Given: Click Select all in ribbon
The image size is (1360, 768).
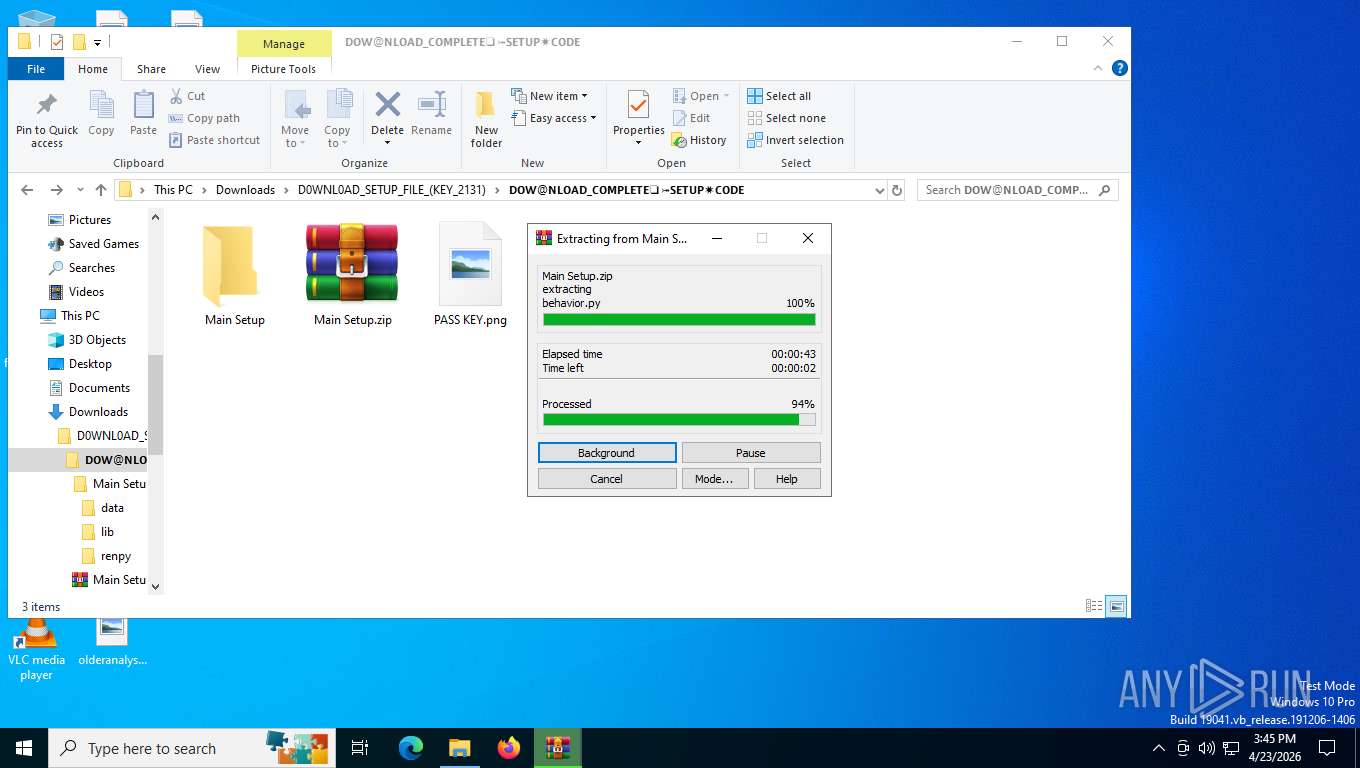Looking at the screenshot, I should pos(779,96).
